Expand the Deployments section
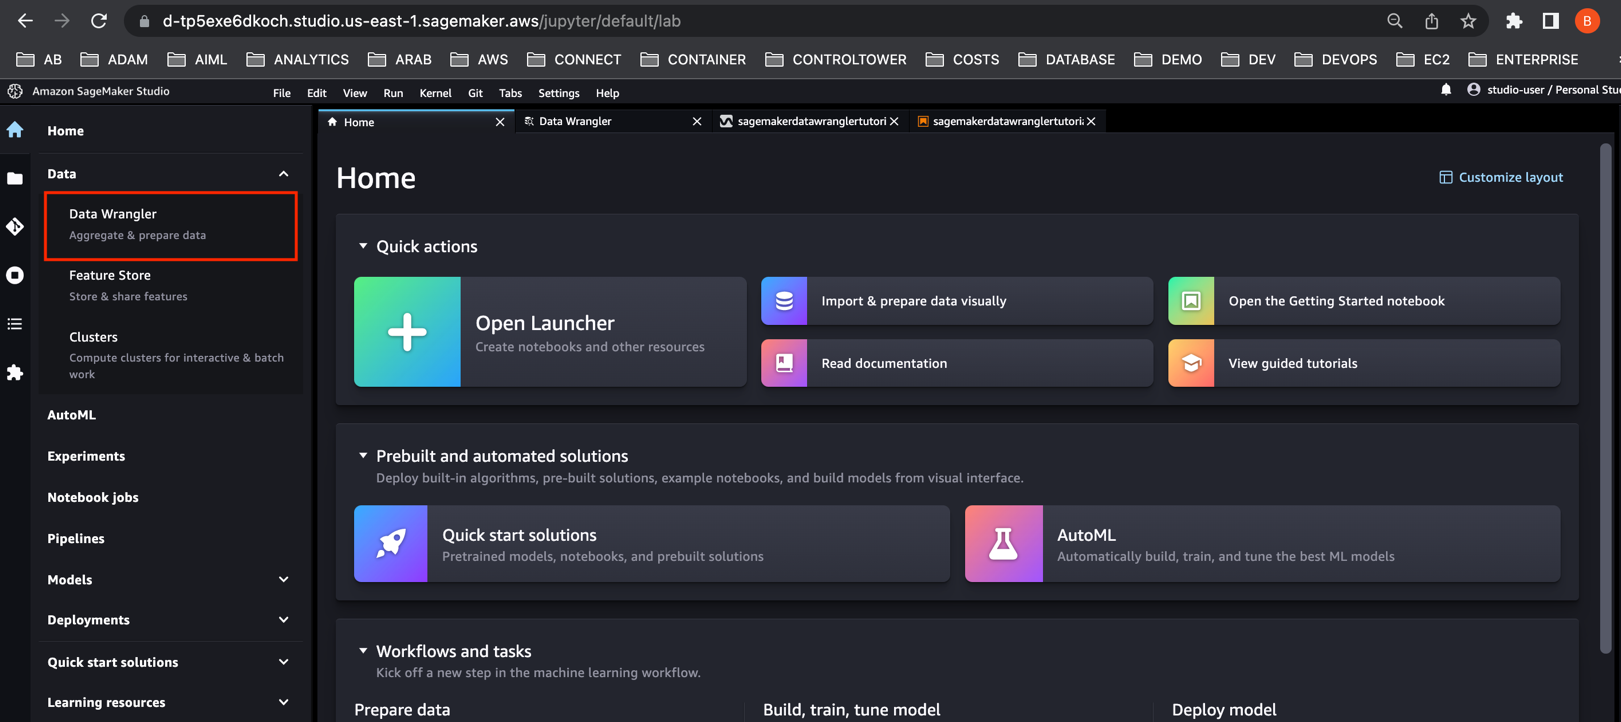1621x722 pixels. pos(284,620)
